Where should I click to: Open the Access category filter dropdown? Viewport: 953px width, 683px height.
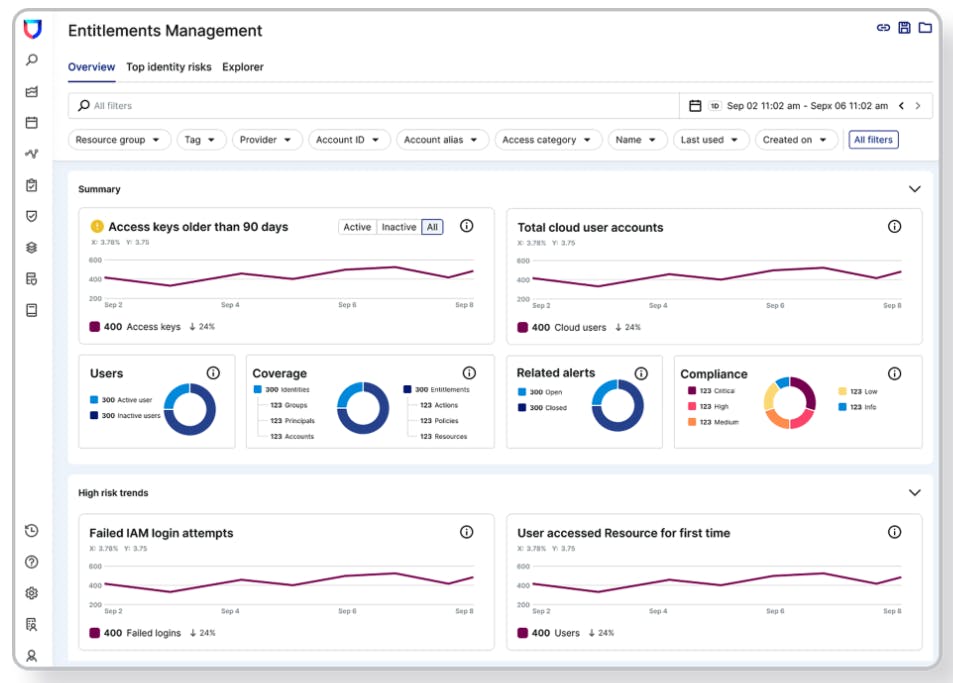[x=546, y=140]
